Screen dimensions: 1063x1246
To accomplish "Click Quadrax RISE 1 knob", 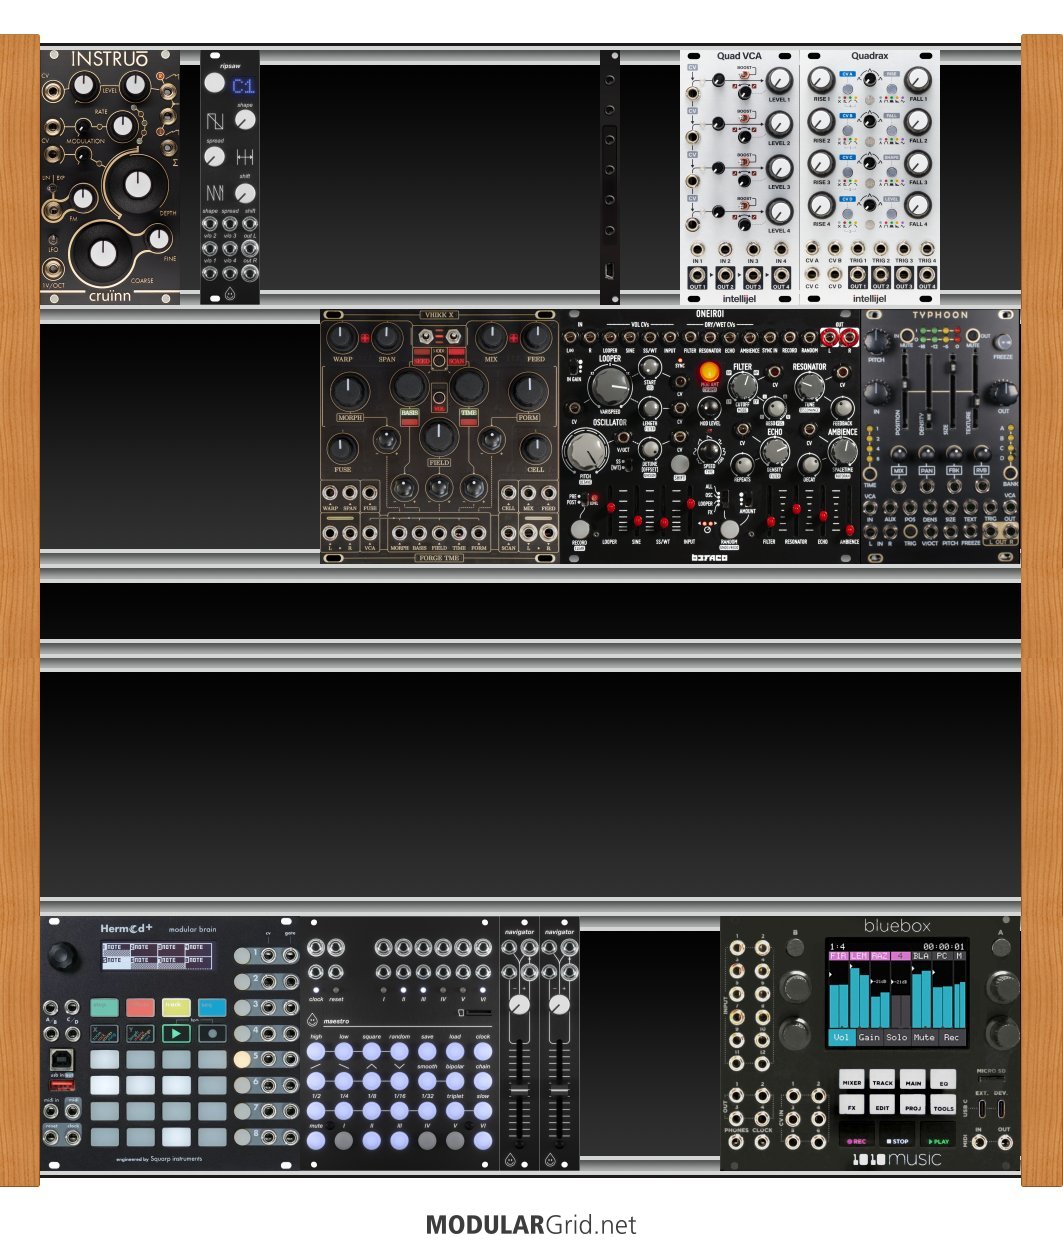I will [x=821, y=79].
